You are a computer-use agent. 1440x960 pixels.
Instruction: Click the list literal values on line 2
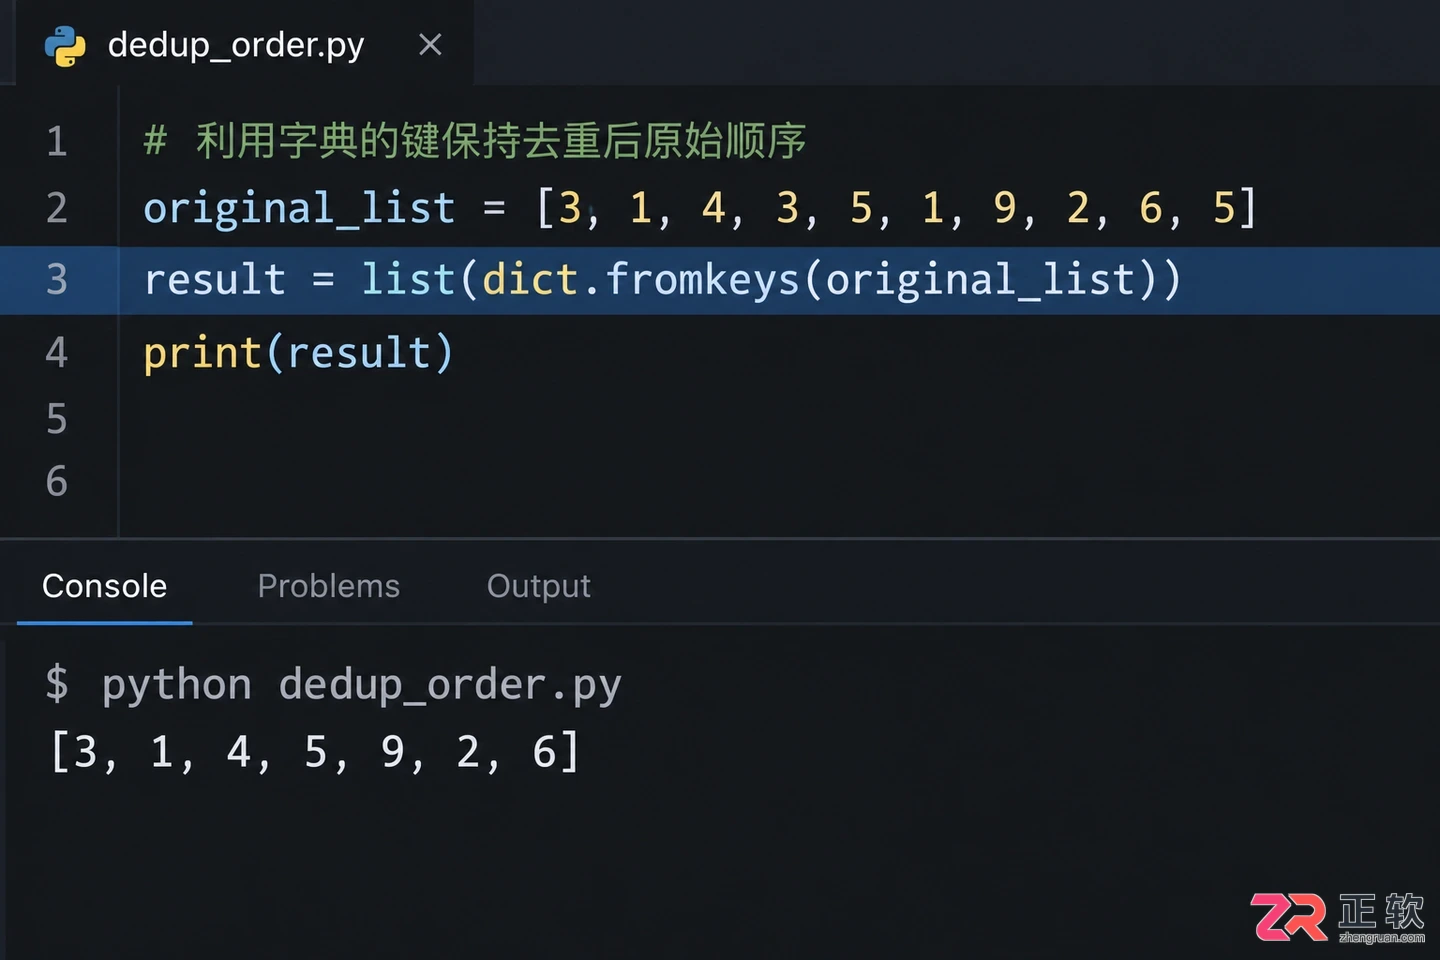896,208
